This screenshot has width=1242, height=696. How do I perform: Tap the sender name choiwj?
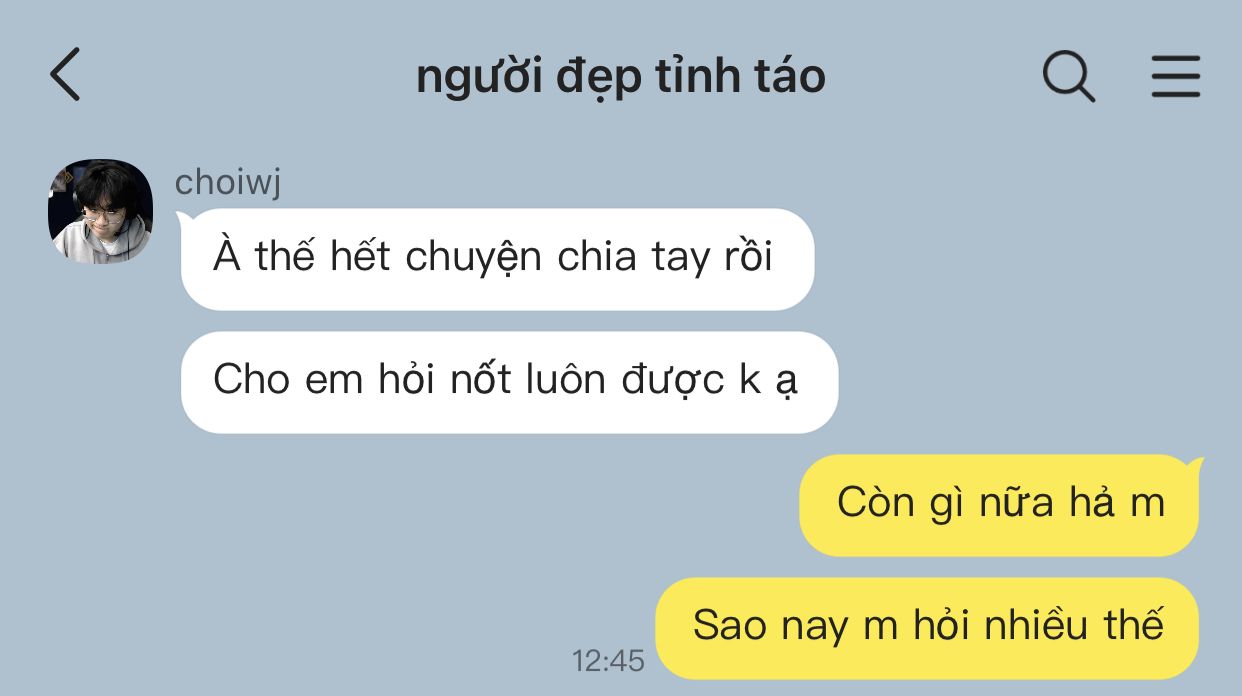[228, 183]
